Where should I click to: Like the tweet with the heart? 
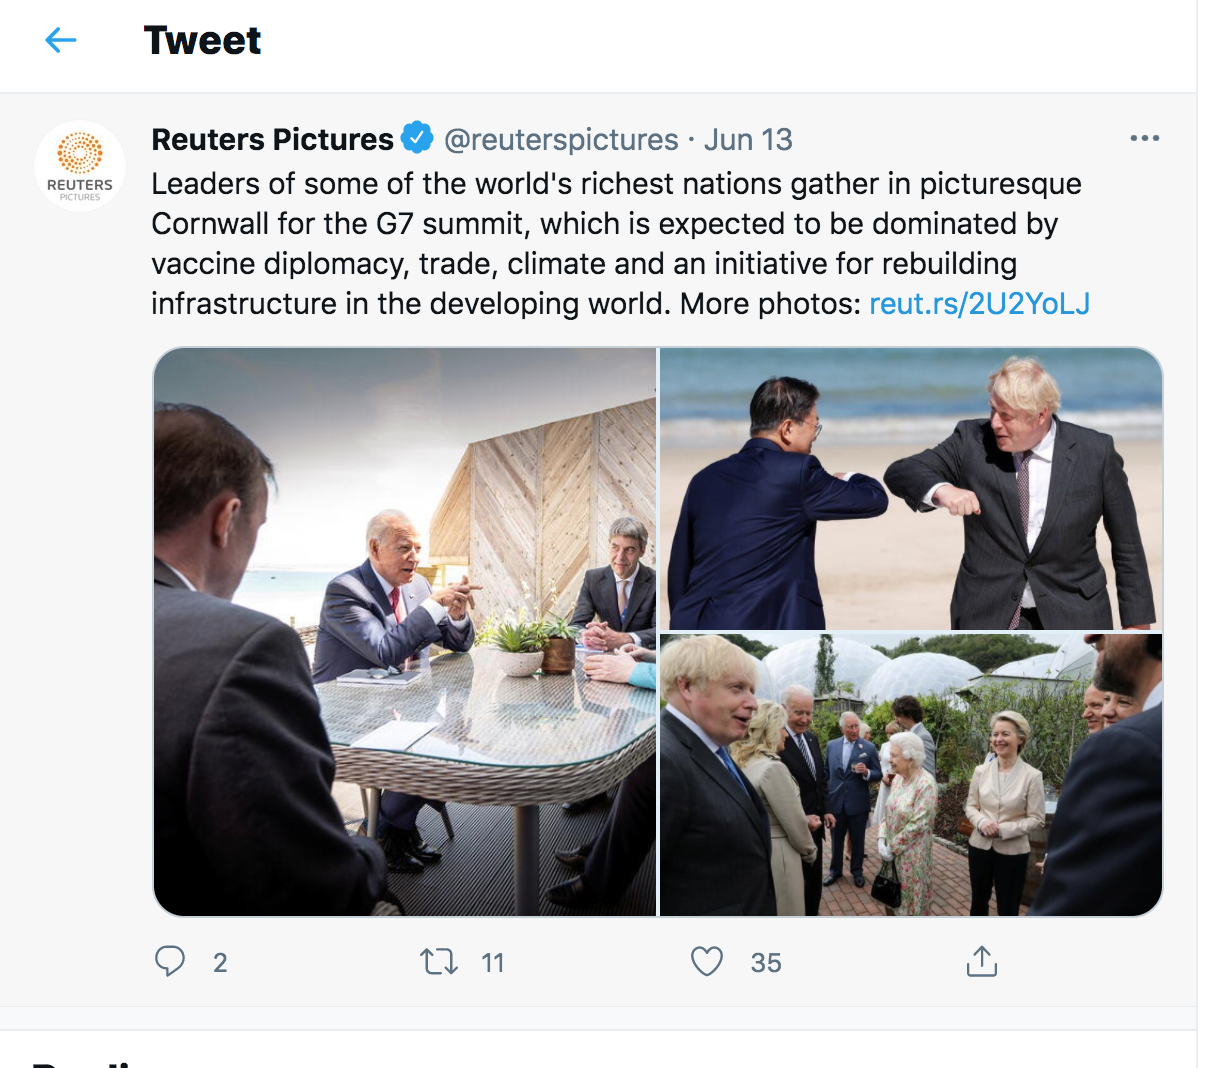[707, 961]
